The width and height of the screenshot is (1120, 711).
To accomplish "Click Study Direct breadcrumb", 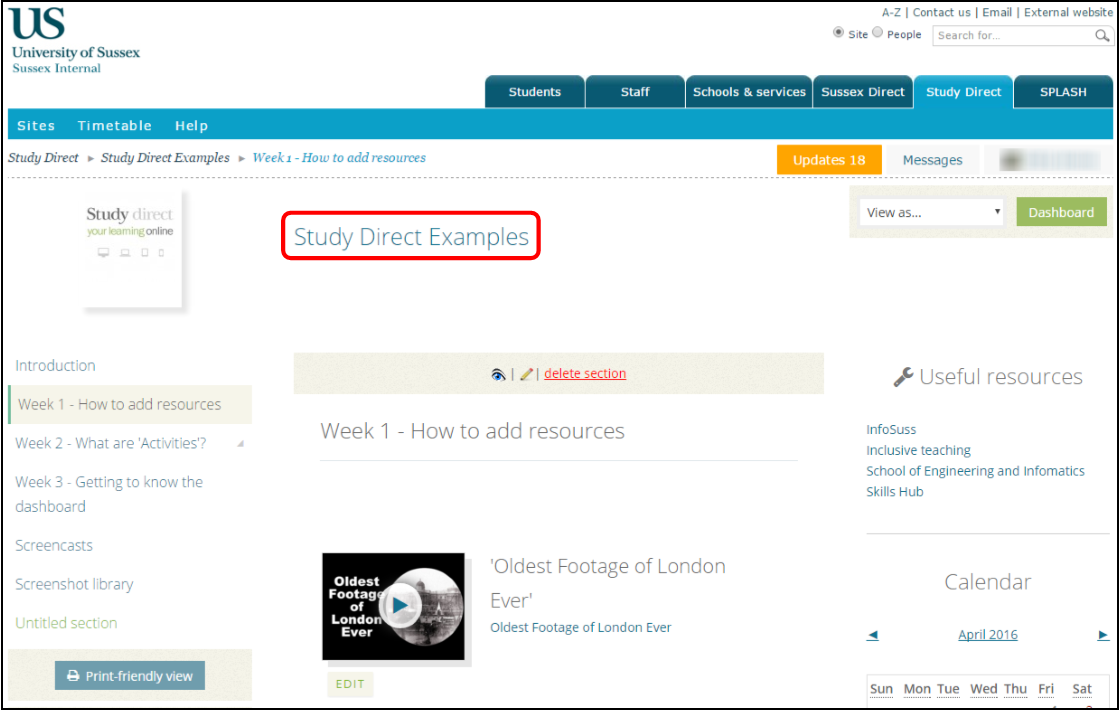I will click(x=44, y=158).
